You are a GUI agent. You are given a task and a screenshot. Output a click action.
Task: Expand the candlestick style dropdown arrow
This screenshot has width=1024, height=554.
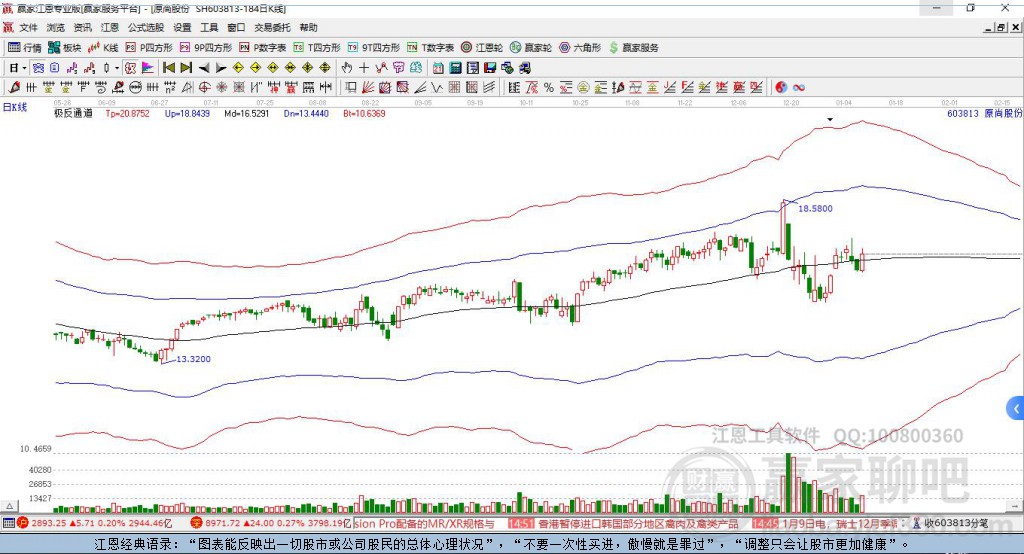pyautogui.click(x=117, y=68)
